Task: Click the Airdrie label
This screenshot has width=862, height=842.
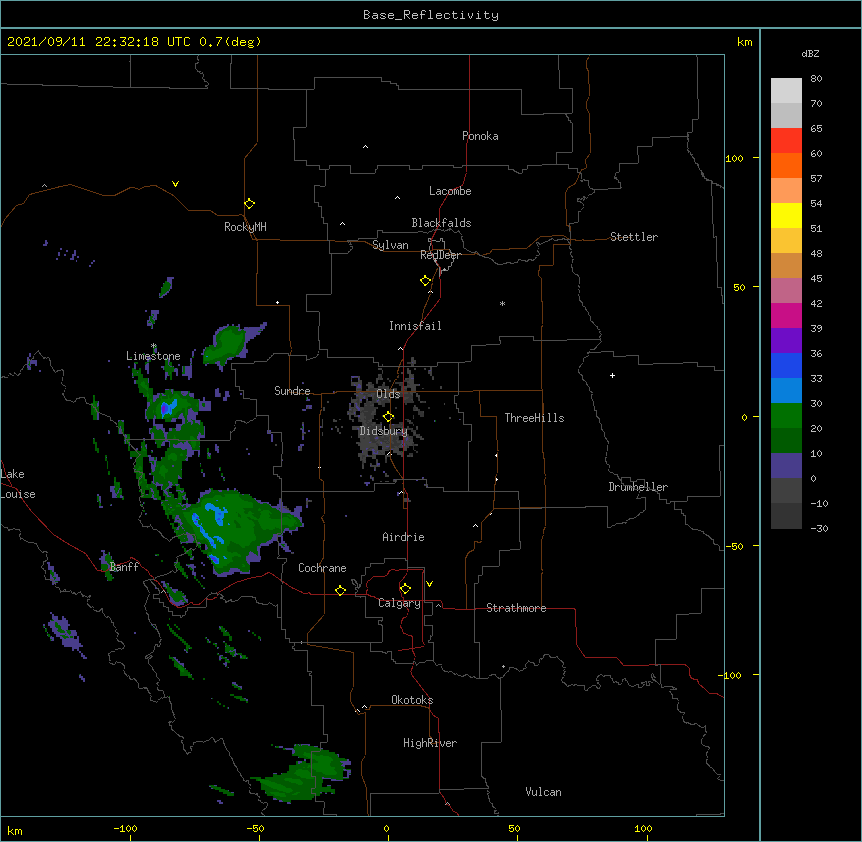Action: coord(403,537)
